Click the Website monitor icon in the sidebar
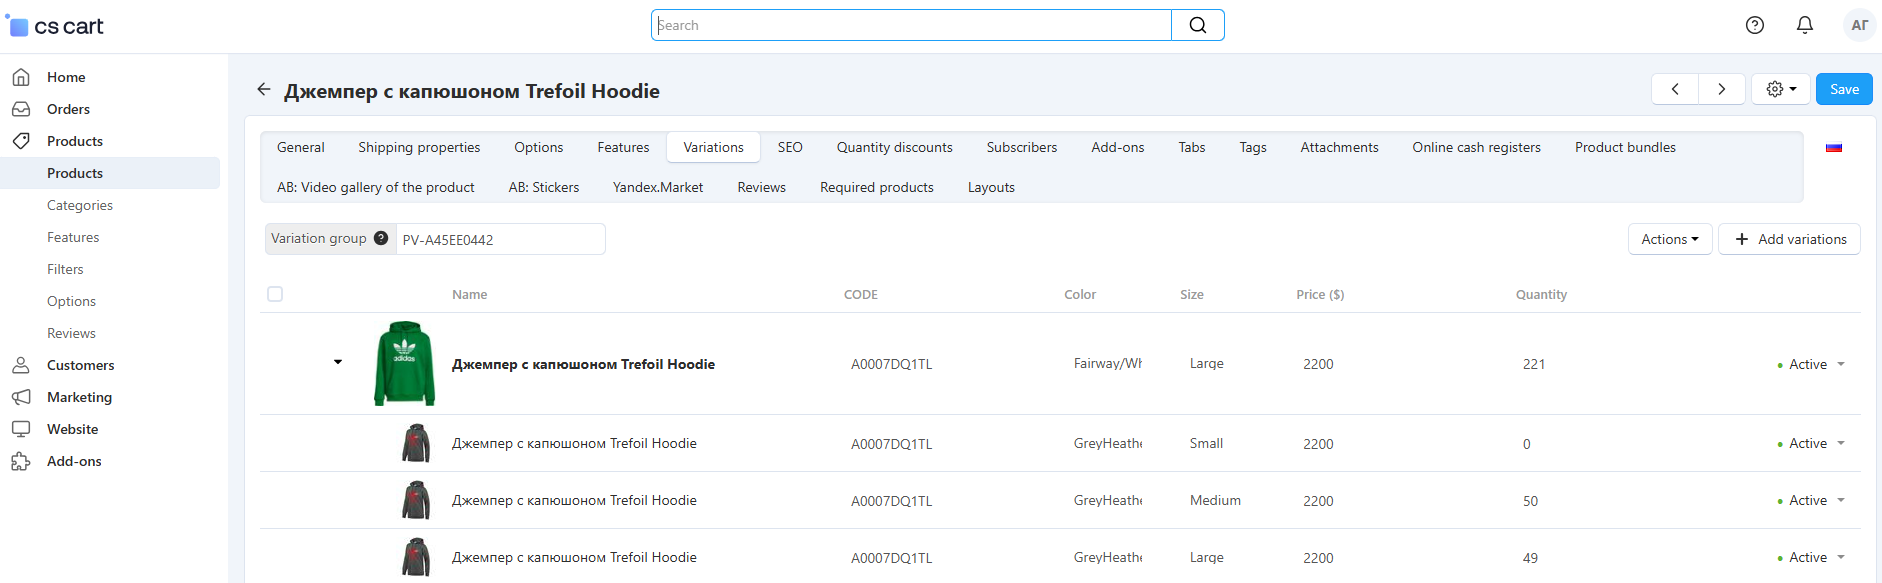This screenshot has width=1882, height=583. pyautogui.click(x=21, y=429)
